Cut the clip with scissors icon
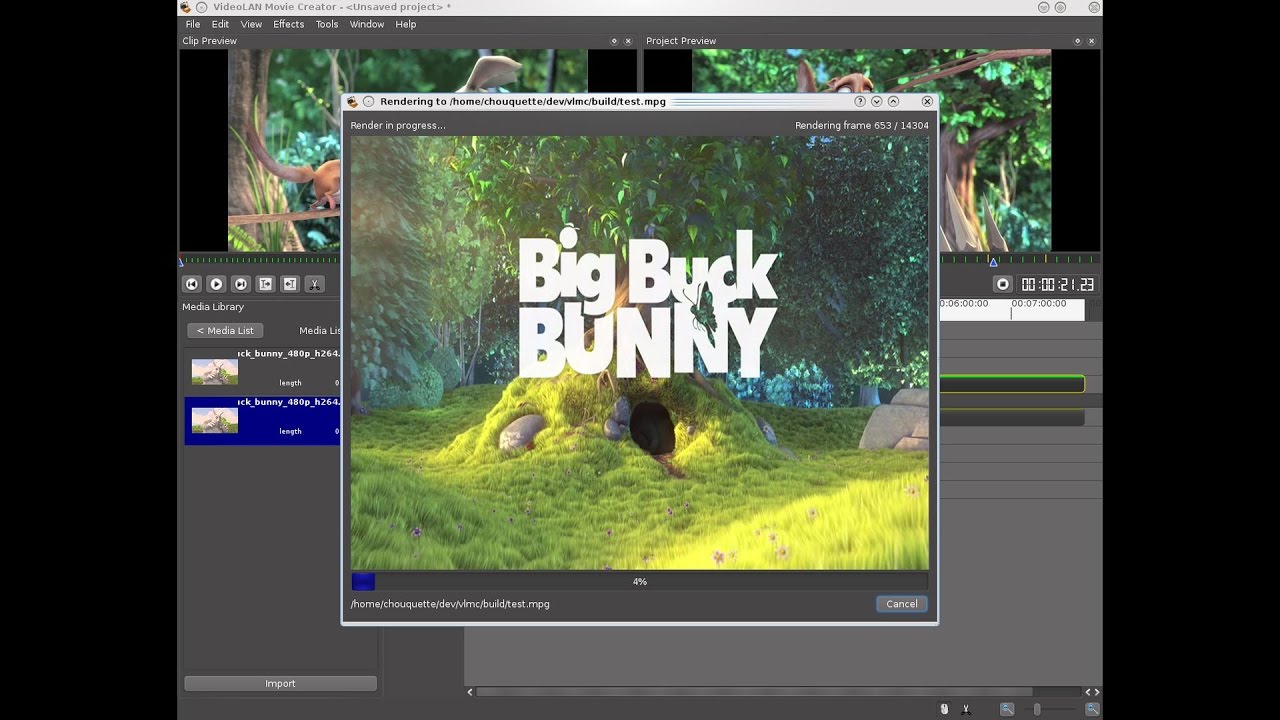 (314, 284)
